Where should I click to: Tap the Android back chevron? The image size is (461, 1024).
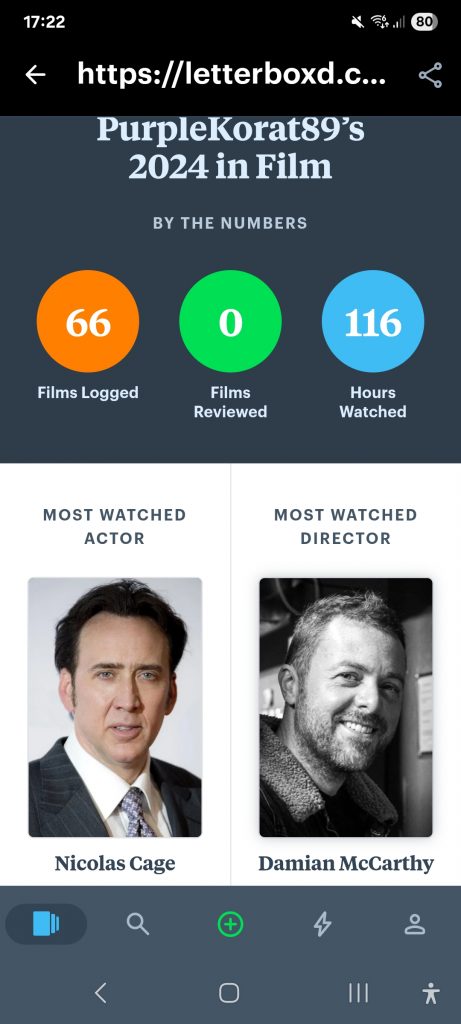[x=101, y=993]
